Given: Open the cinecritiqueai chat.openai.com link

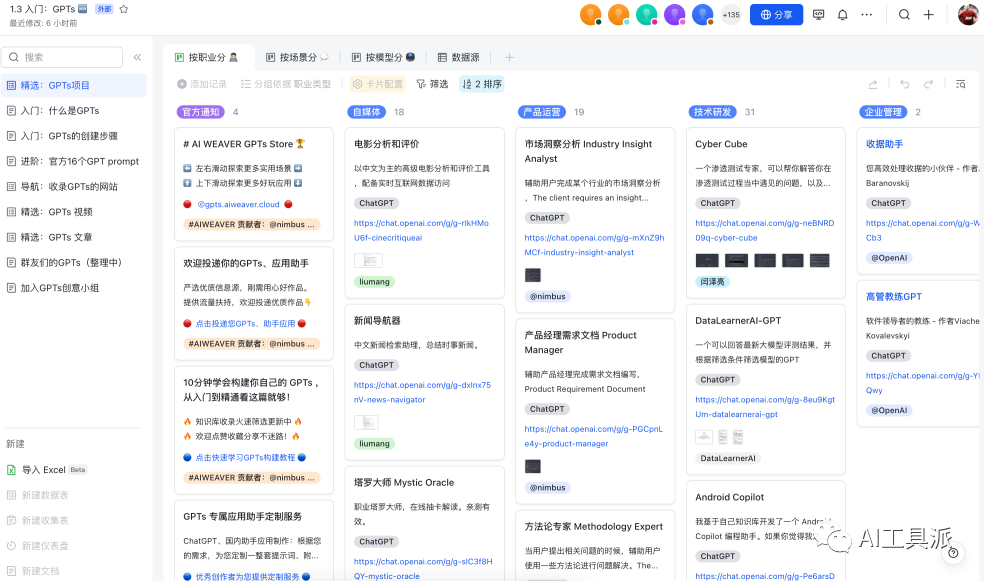Looking at the screenshot, I should pos(421,230).
